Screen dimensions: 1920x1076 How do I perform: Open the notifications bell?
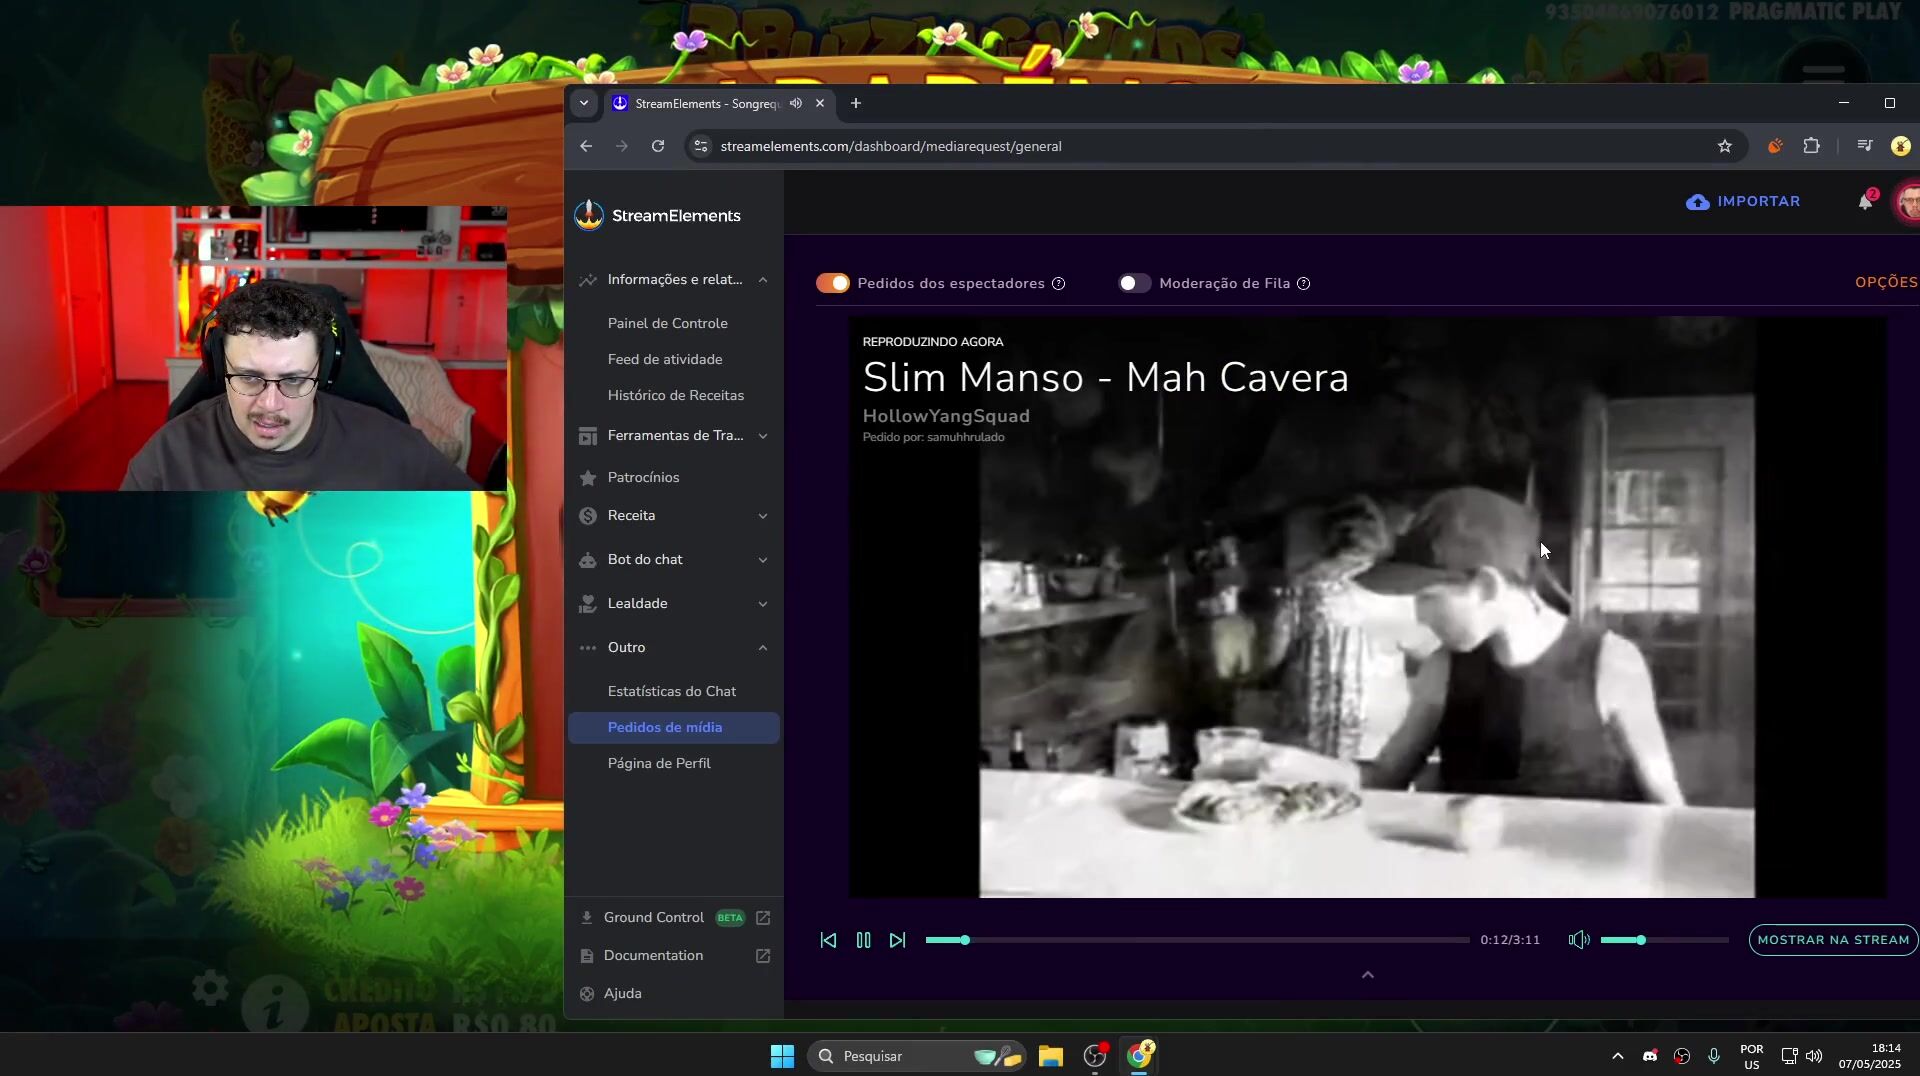[1866, 202]
